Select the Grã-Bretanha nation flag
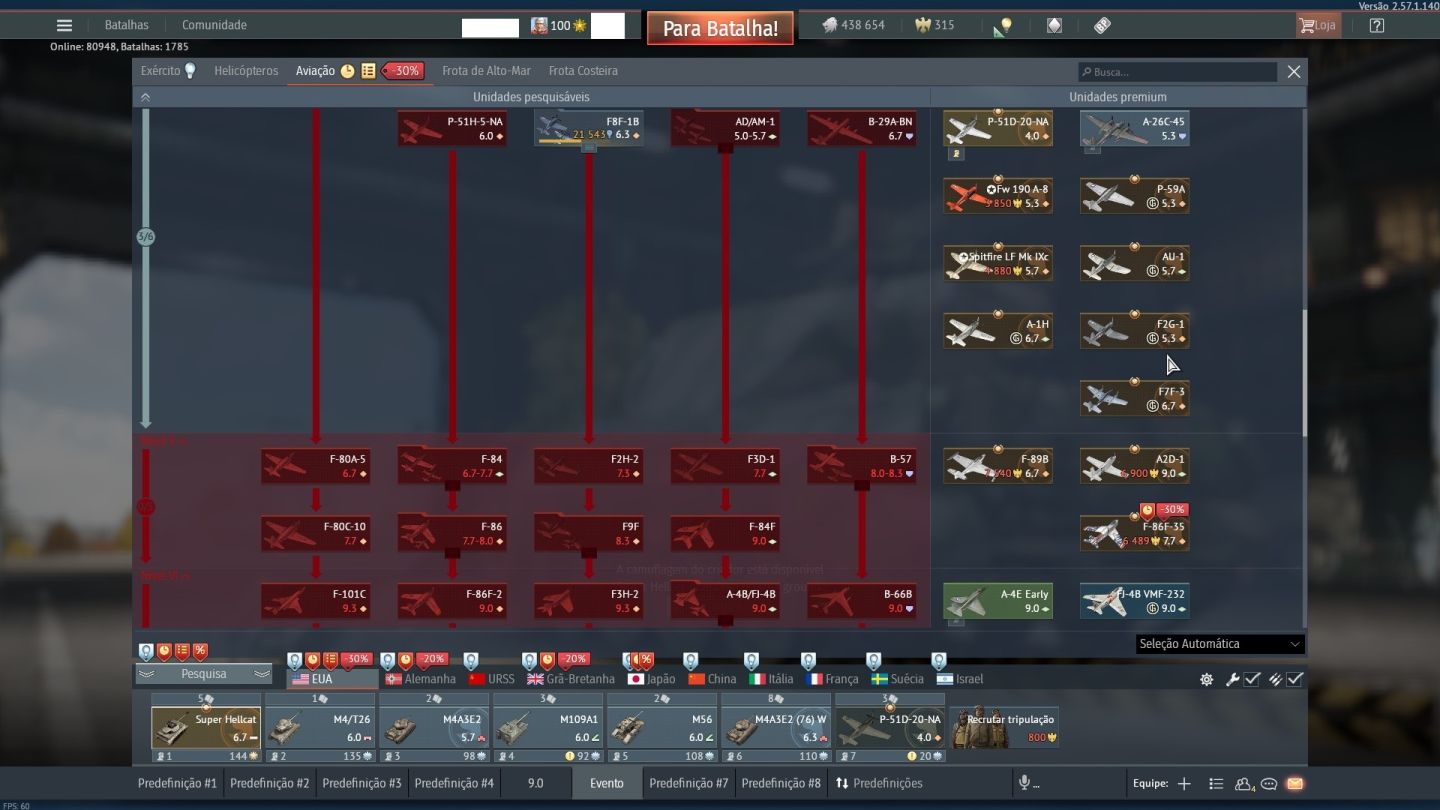Image resolution: width=1440 pixels, height=810 pixels. point(571,679)
